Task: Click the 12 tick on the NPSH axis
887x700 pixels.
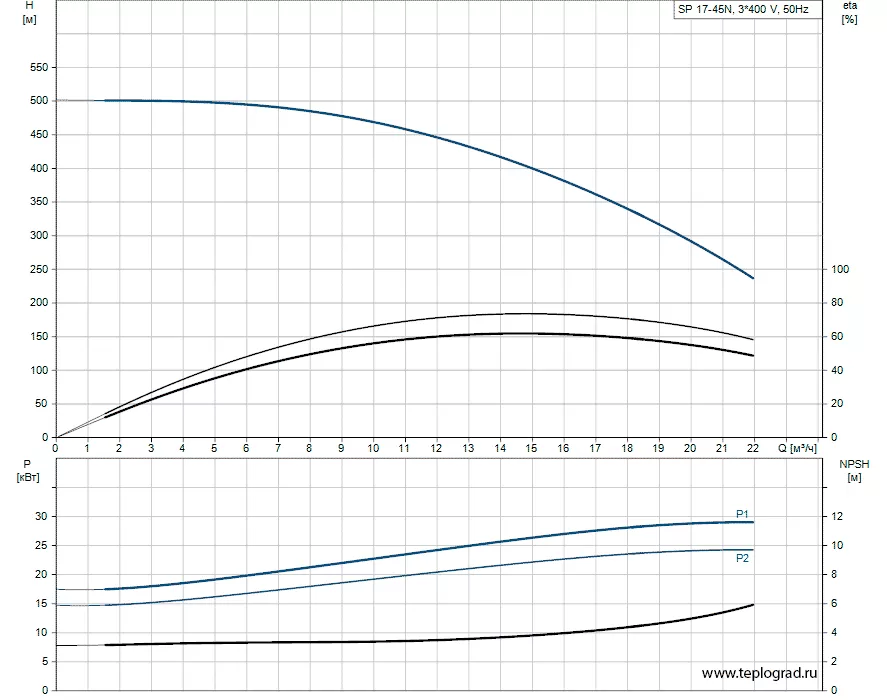Action: click(838, 516)
